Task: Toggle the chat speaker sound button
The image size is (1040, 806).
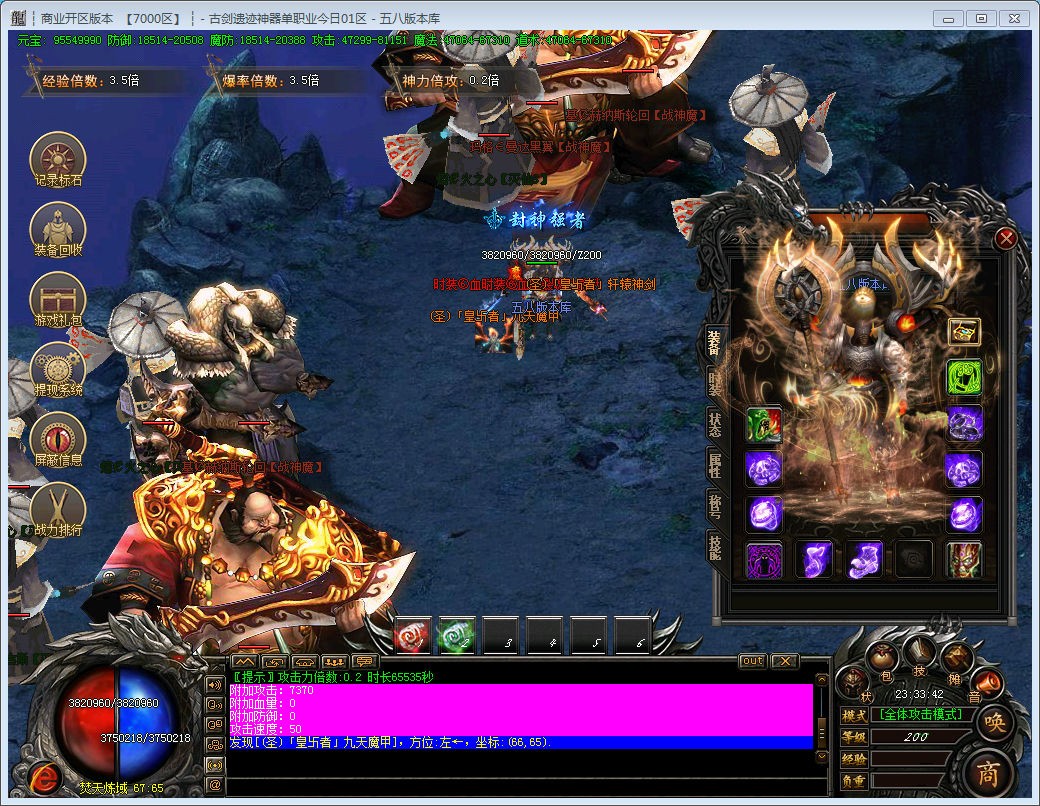Action: click(x=214, y=685)
